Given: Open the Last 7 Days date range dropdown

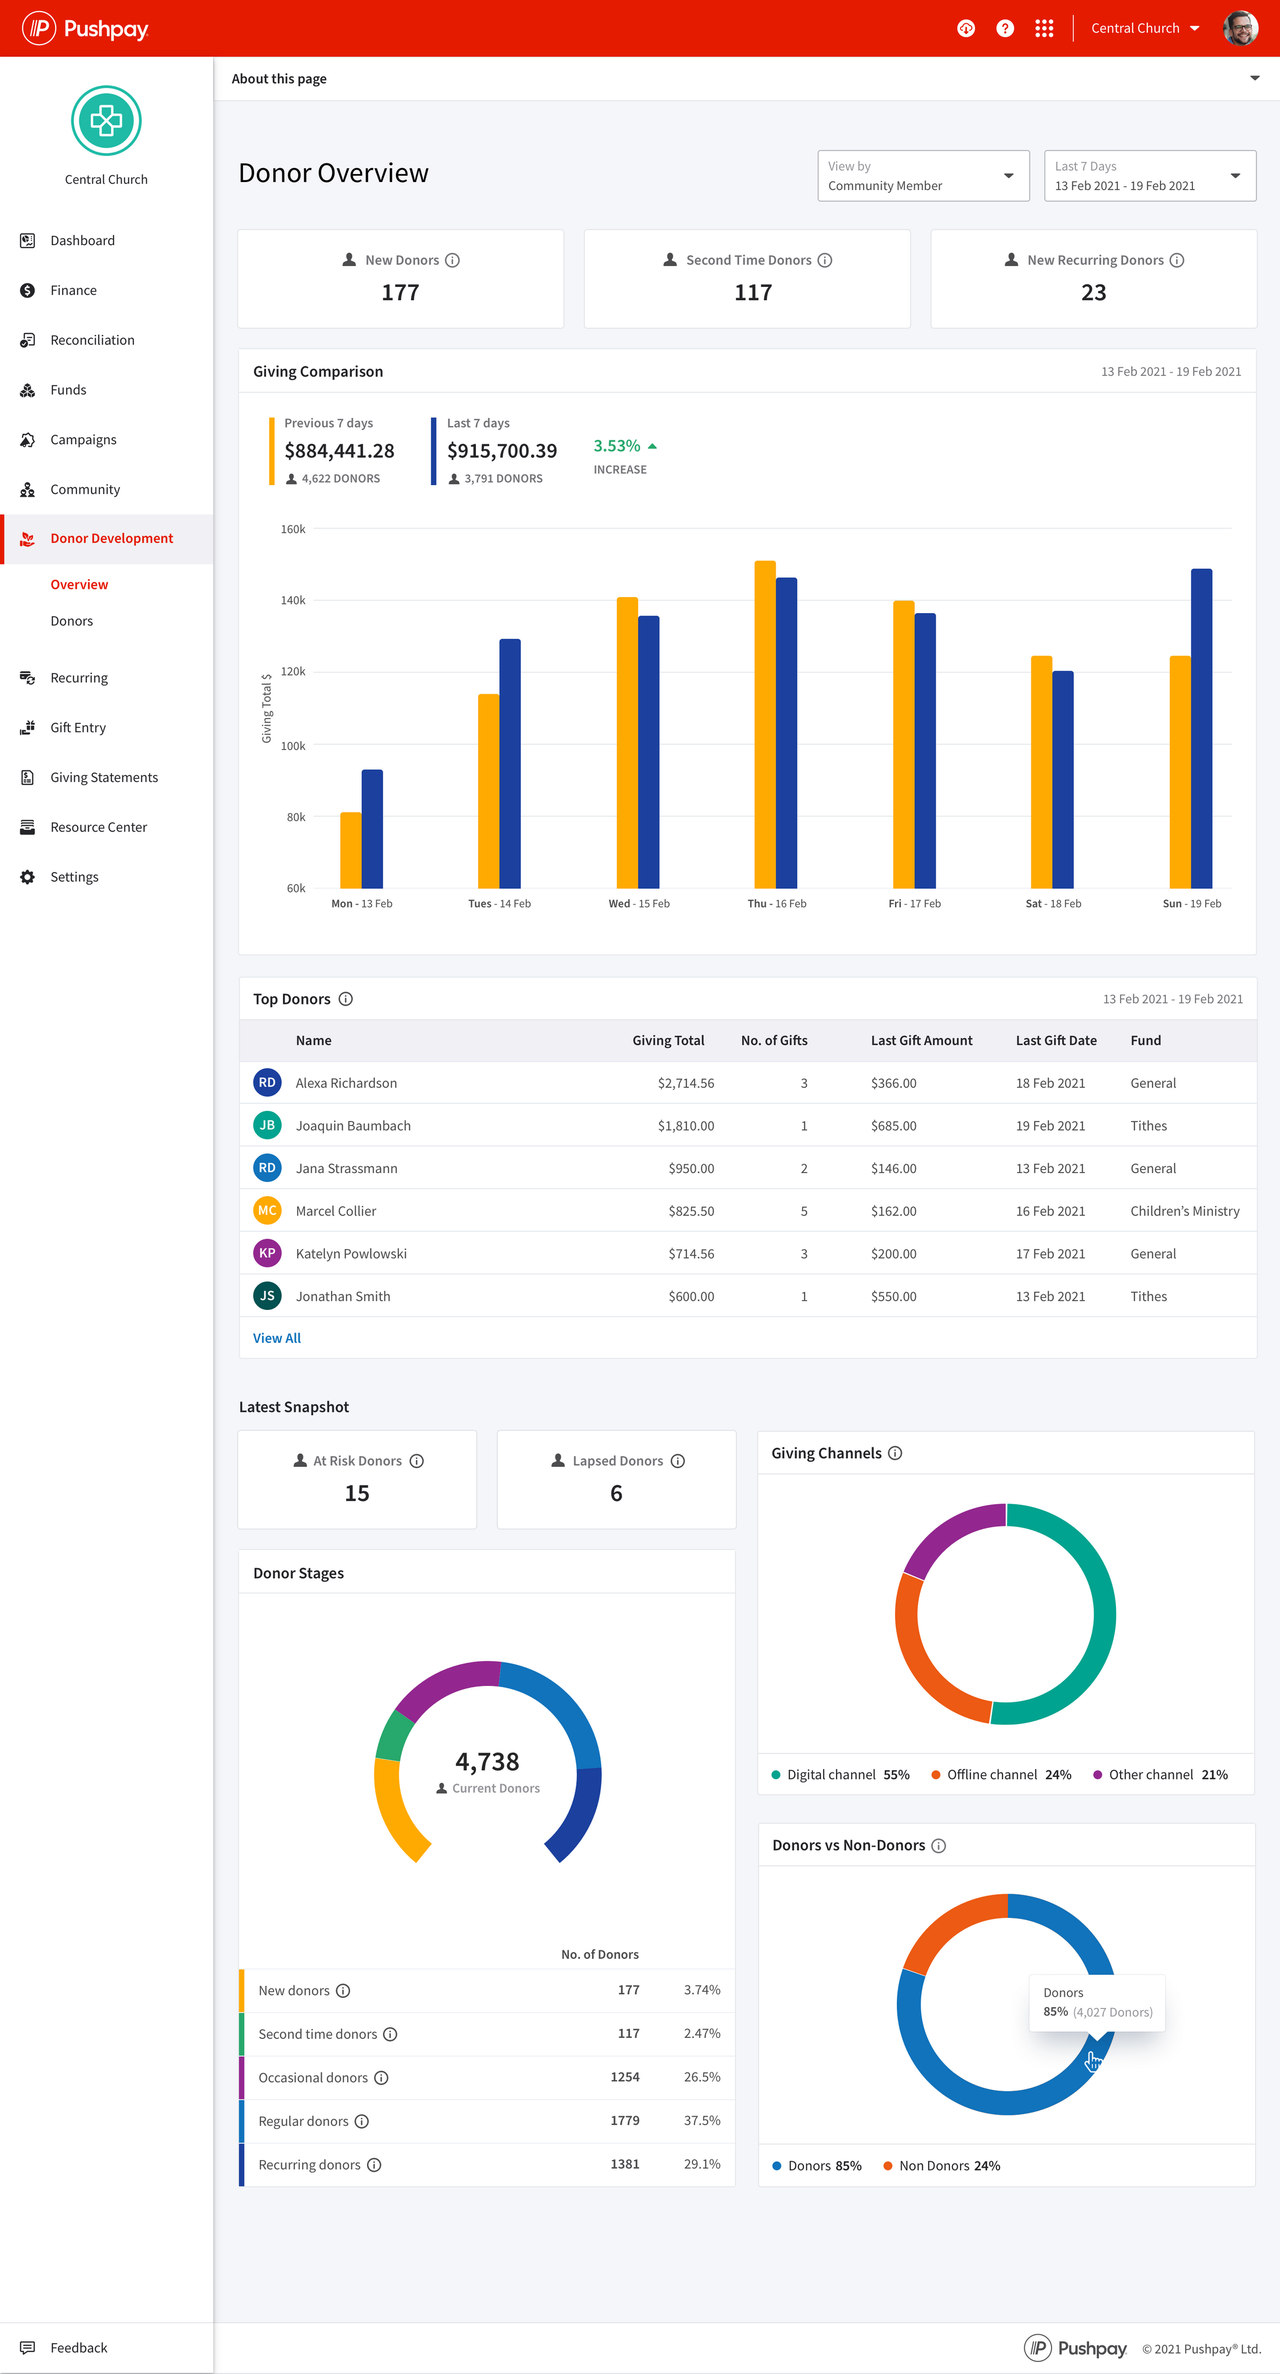Looking at the screenshot, I should click(1149, 176).
